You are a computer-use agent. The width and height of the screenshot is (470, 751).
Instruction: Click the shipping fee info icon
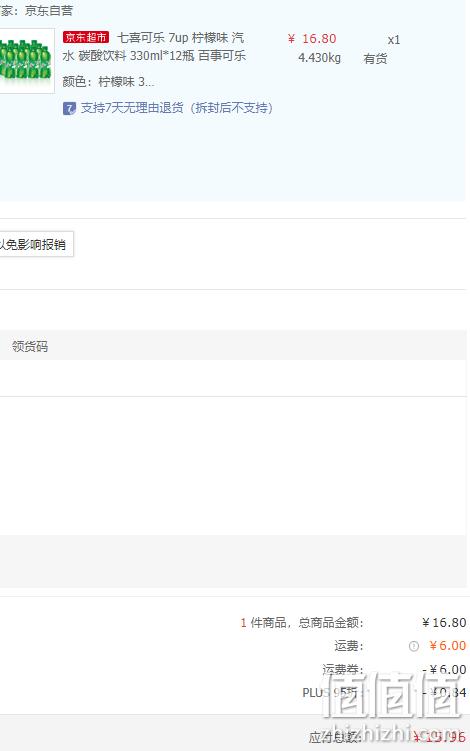pos(413,646)
